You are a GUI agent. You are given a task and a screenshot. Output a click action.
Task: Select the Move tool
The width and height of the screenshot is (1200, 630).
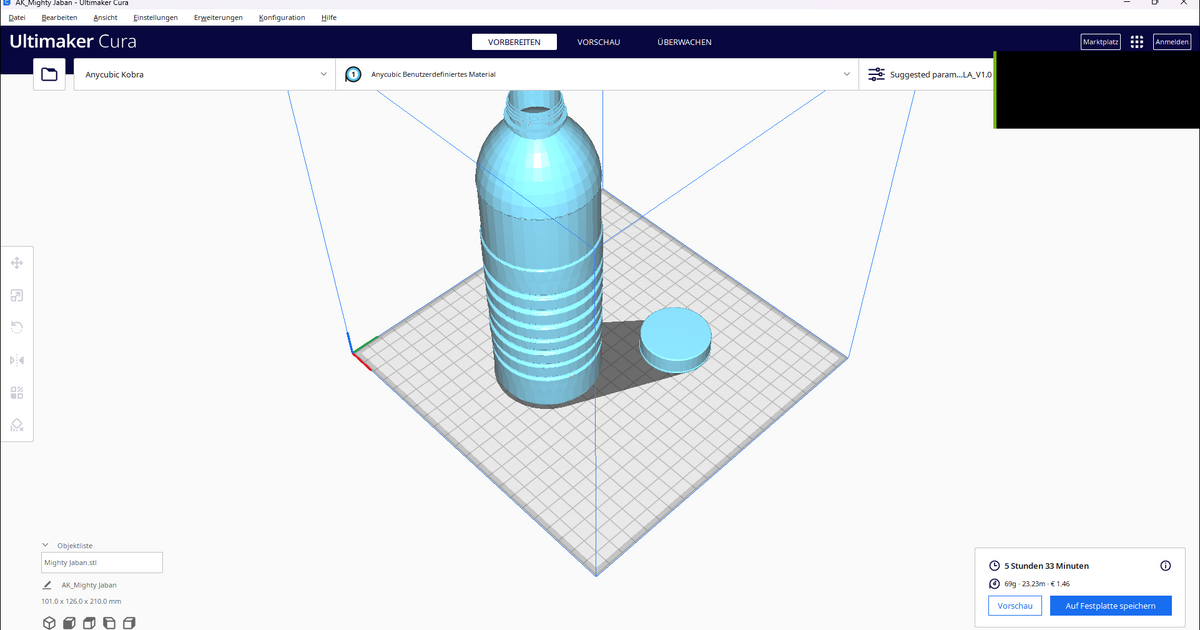pos(16,262)
